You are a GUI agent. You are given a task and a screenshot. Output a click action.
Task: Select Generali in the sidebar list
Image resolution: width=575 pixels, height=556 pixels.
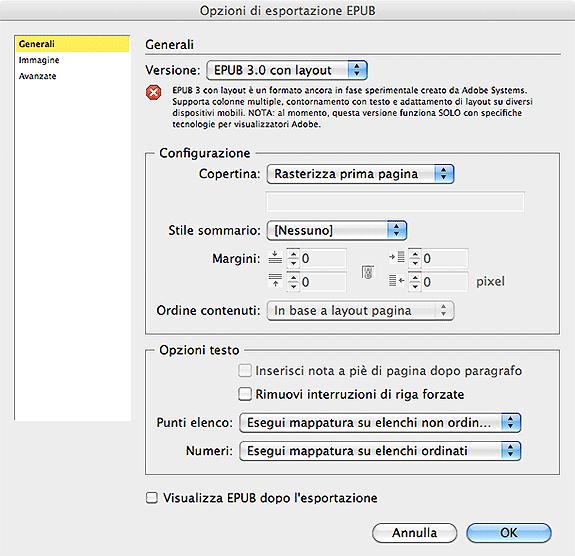click(72, 44)
